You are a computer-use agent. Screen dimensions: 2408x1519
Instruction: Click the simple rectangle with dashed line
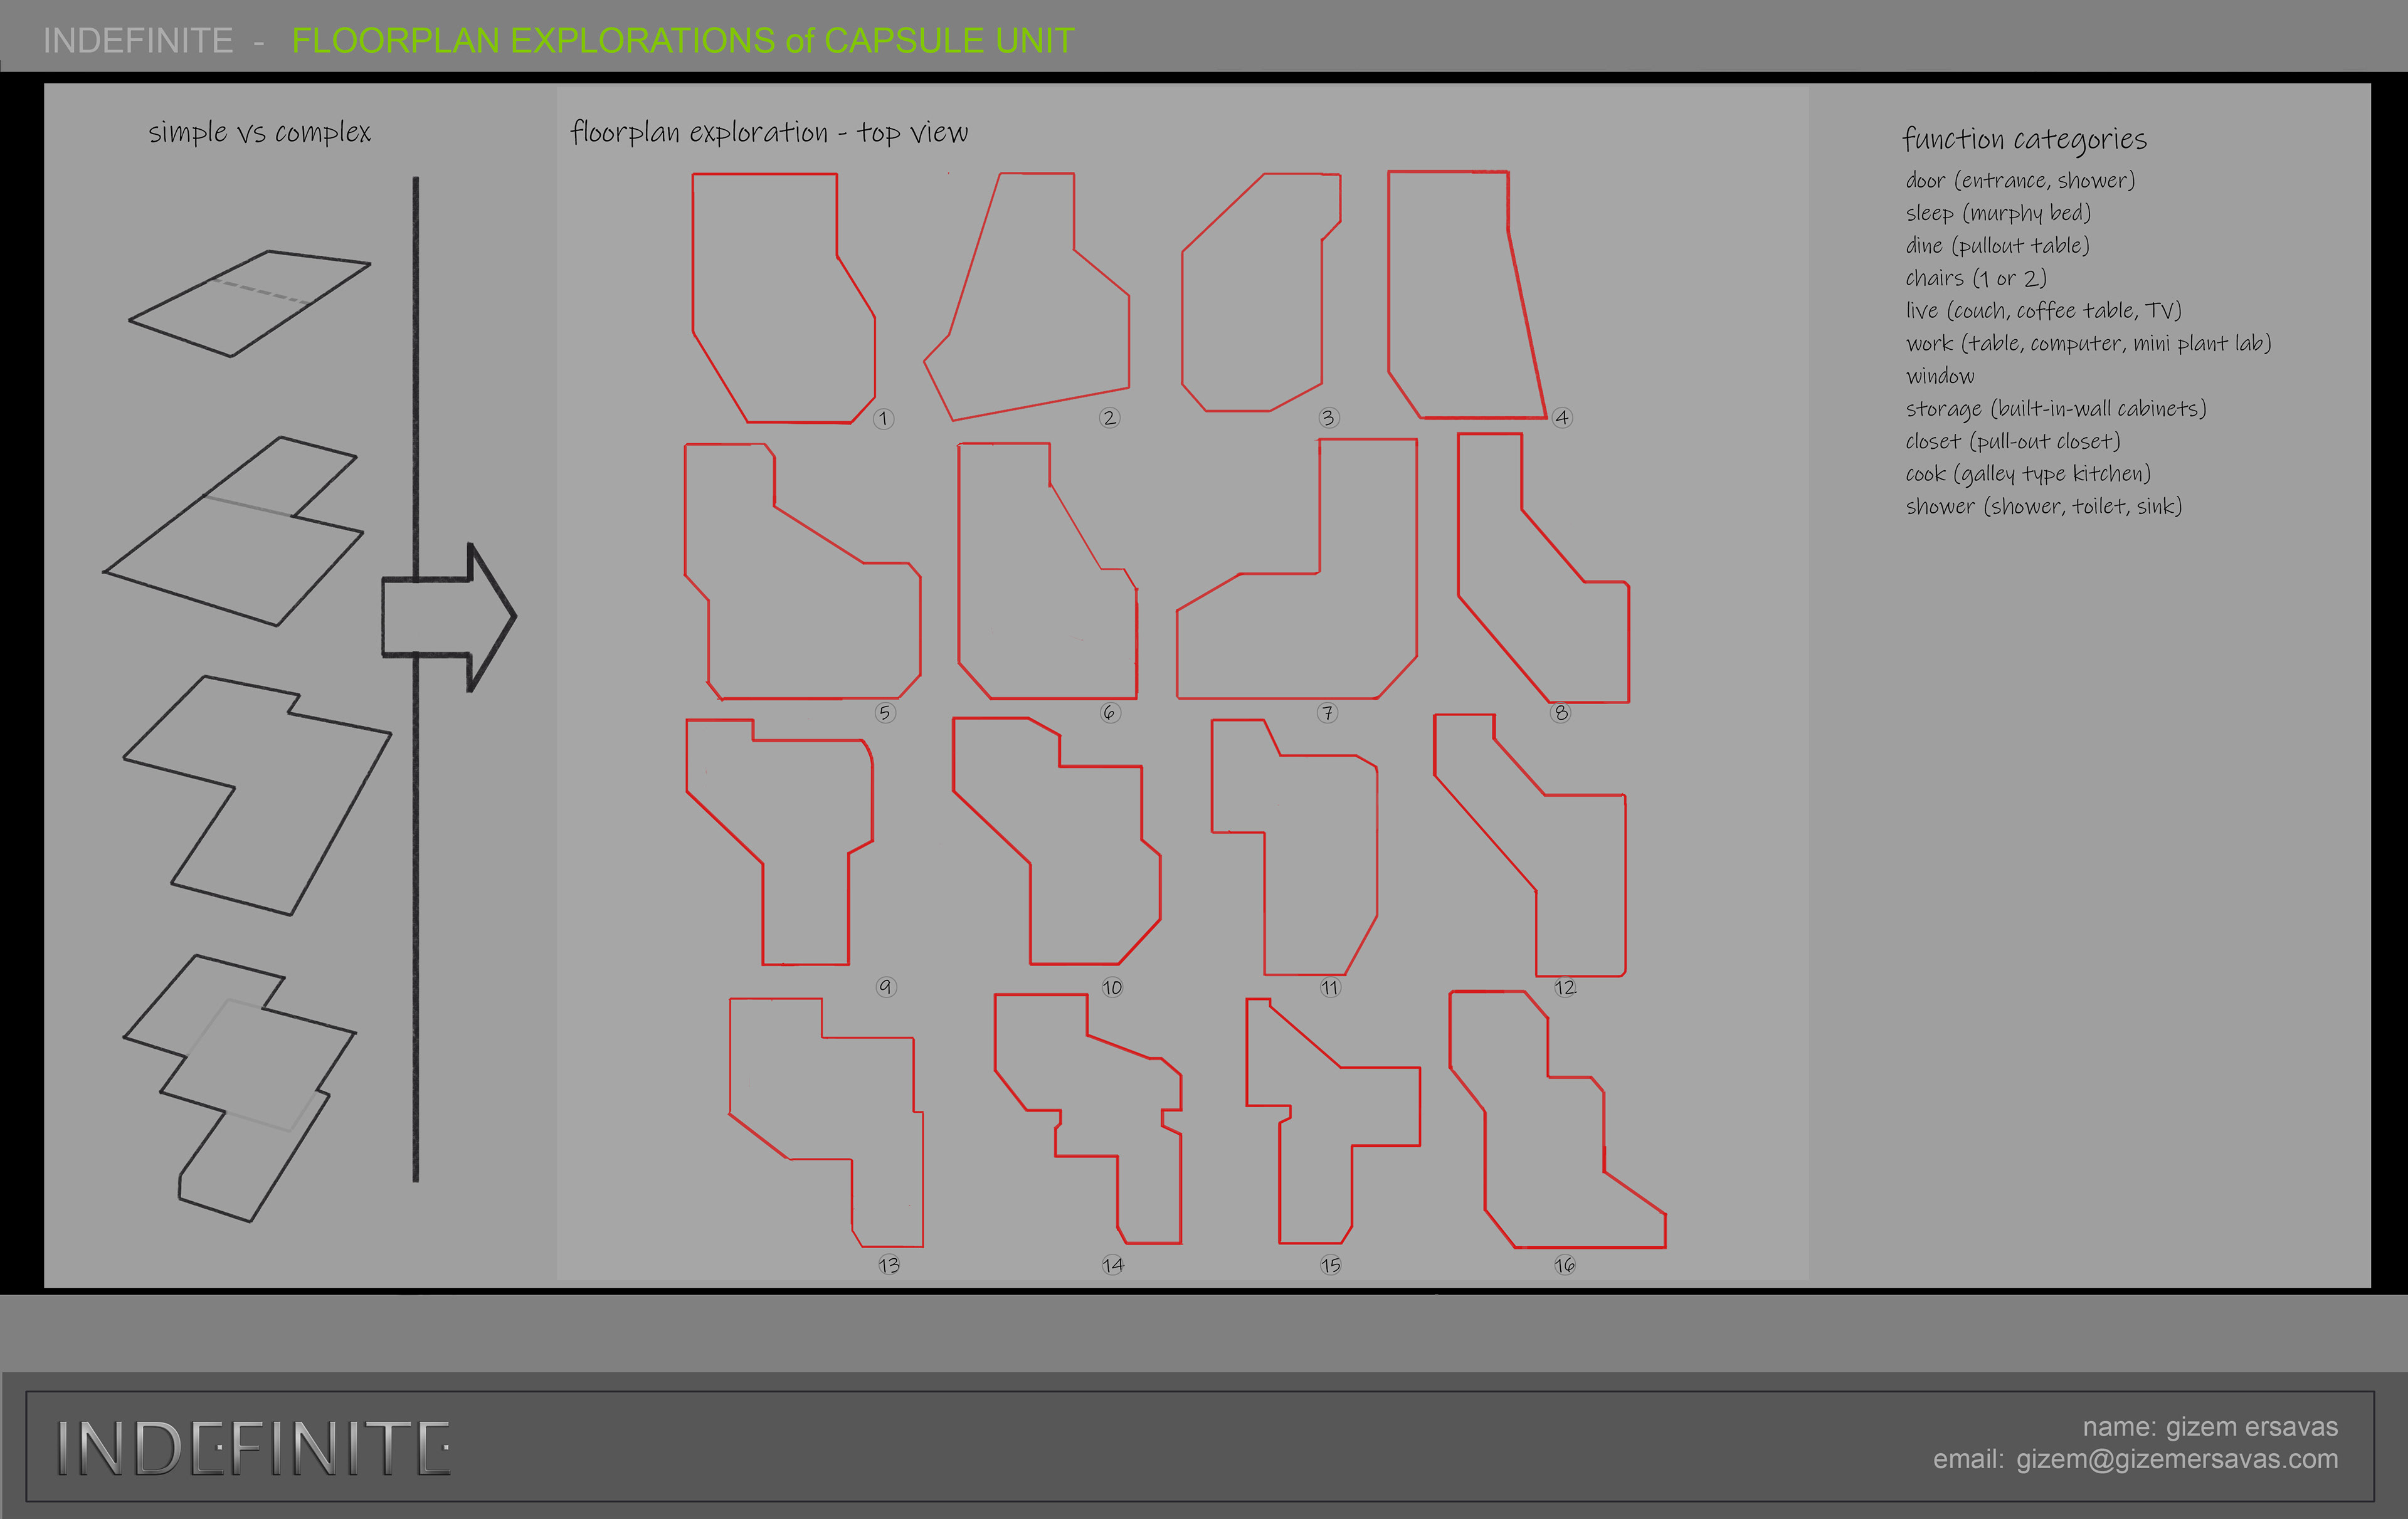point(249,303)
